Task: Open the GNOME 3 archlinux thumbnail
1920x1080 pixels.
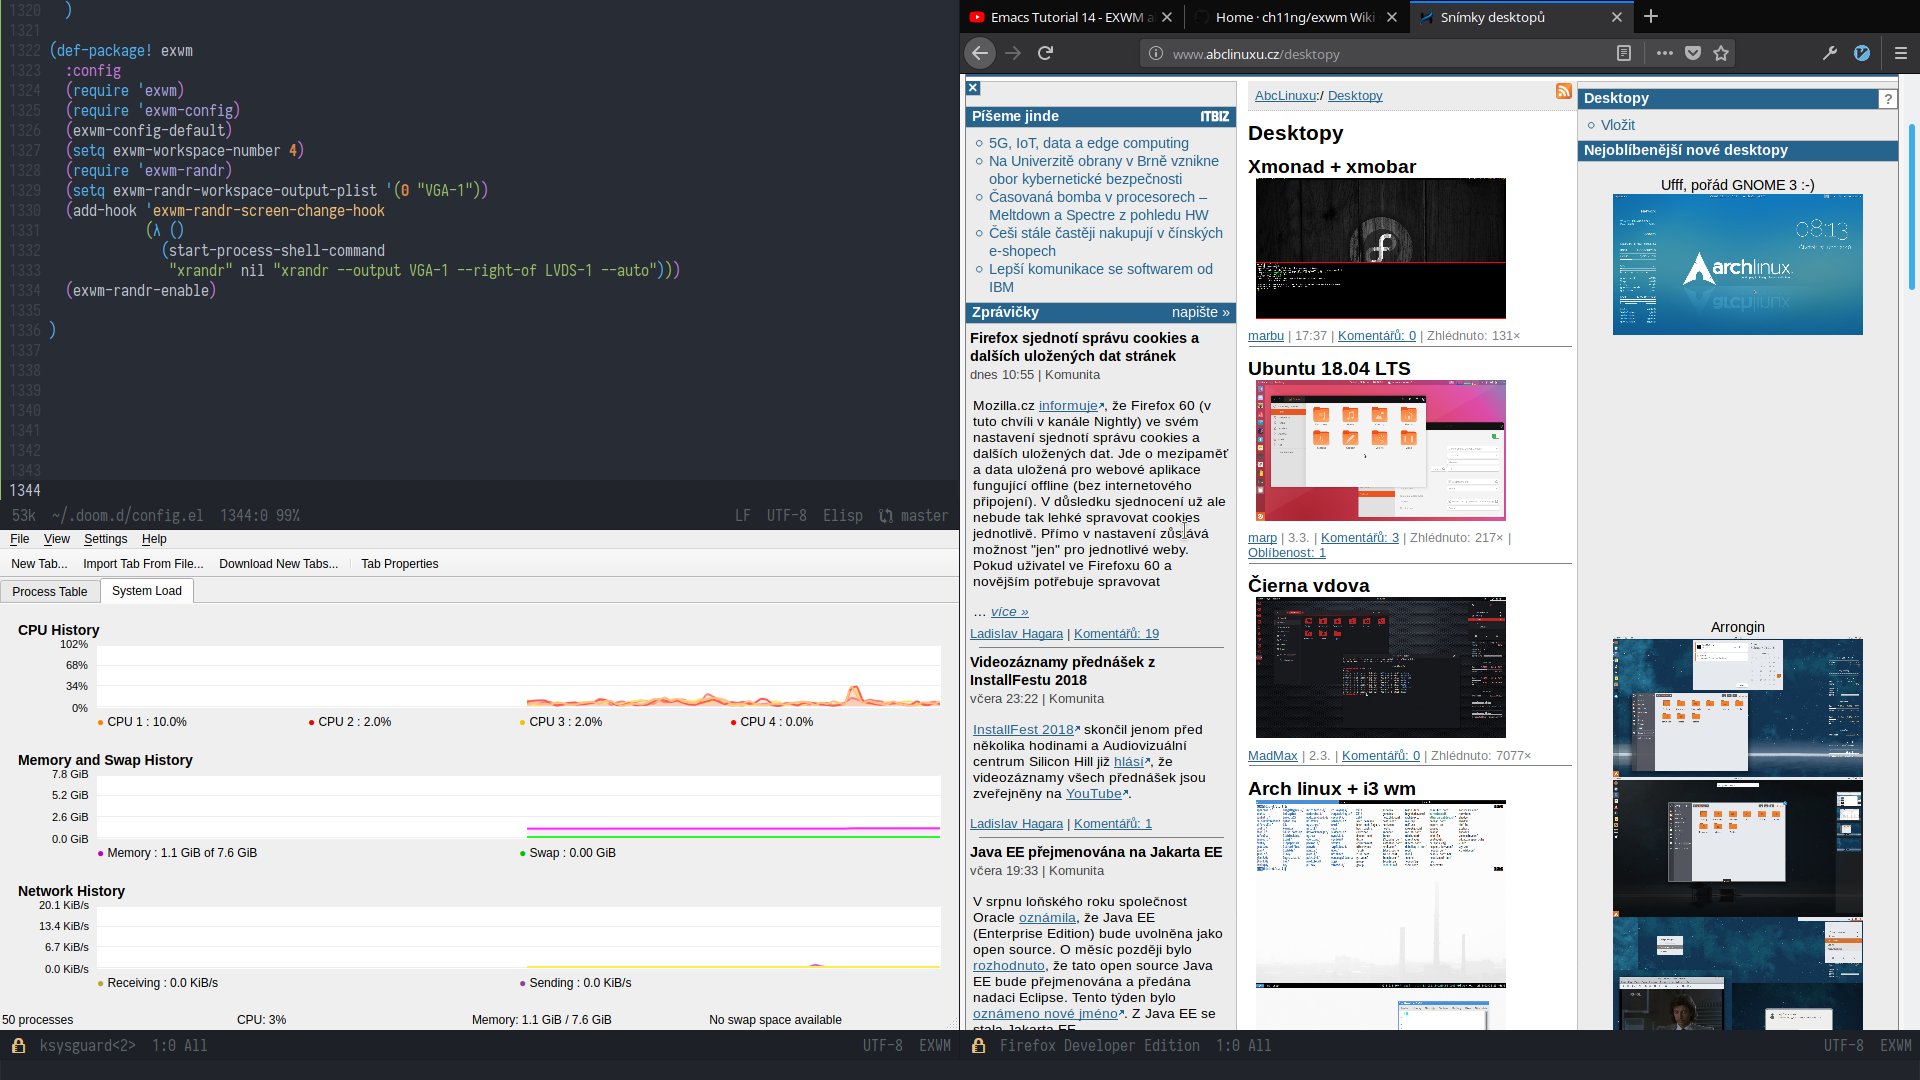Action: tap(1737, 264)
